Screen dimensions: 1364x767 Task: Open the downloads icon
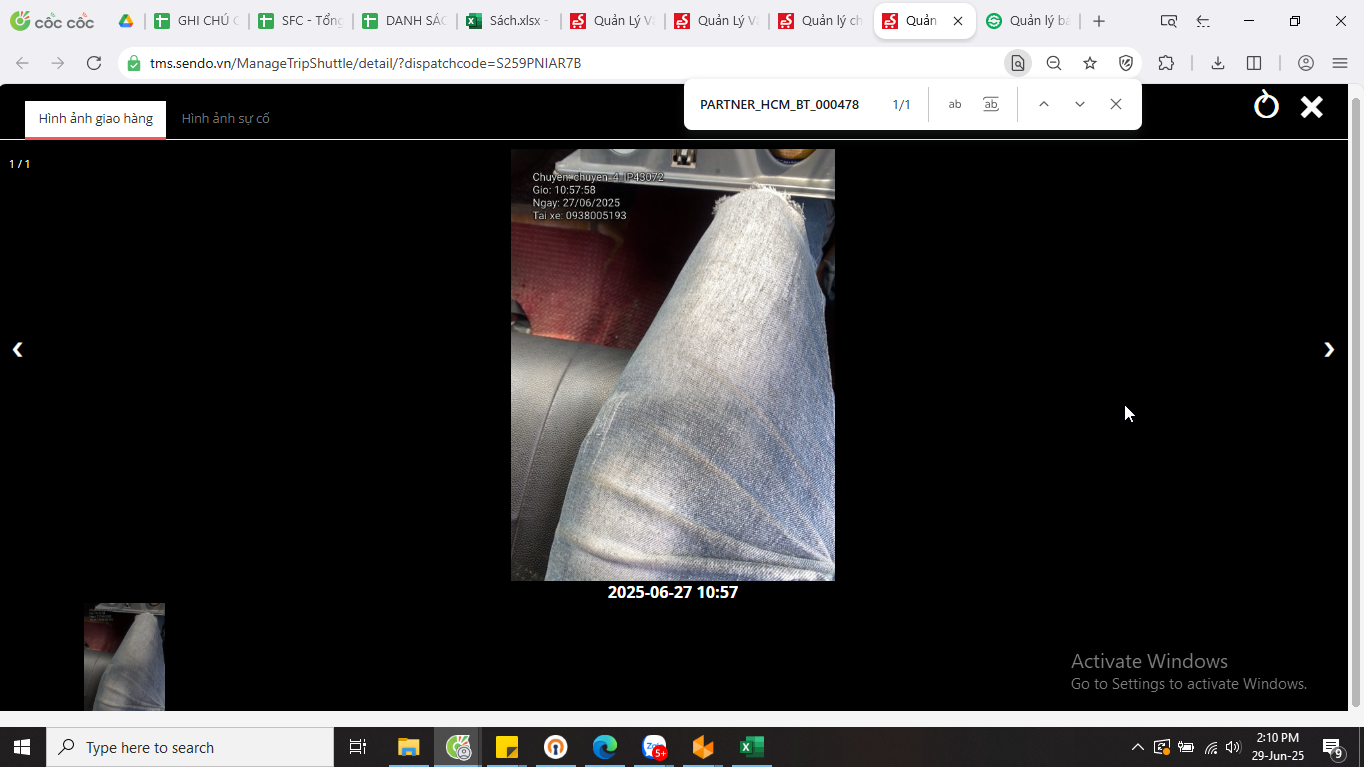tap(1218, 63)
